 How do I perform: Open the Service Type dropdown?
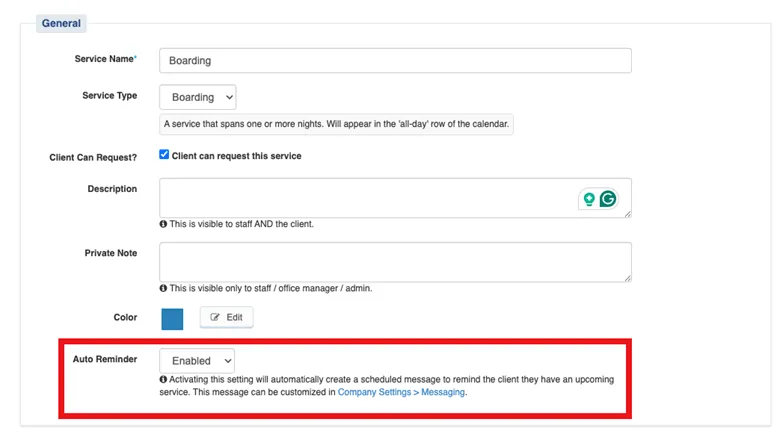(197, 97)
